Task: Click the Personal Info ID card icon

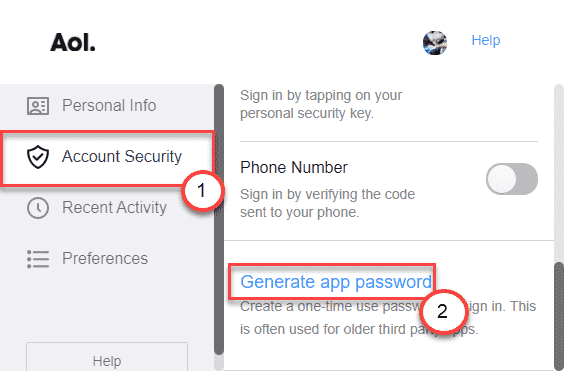Action: coord(38,106)
